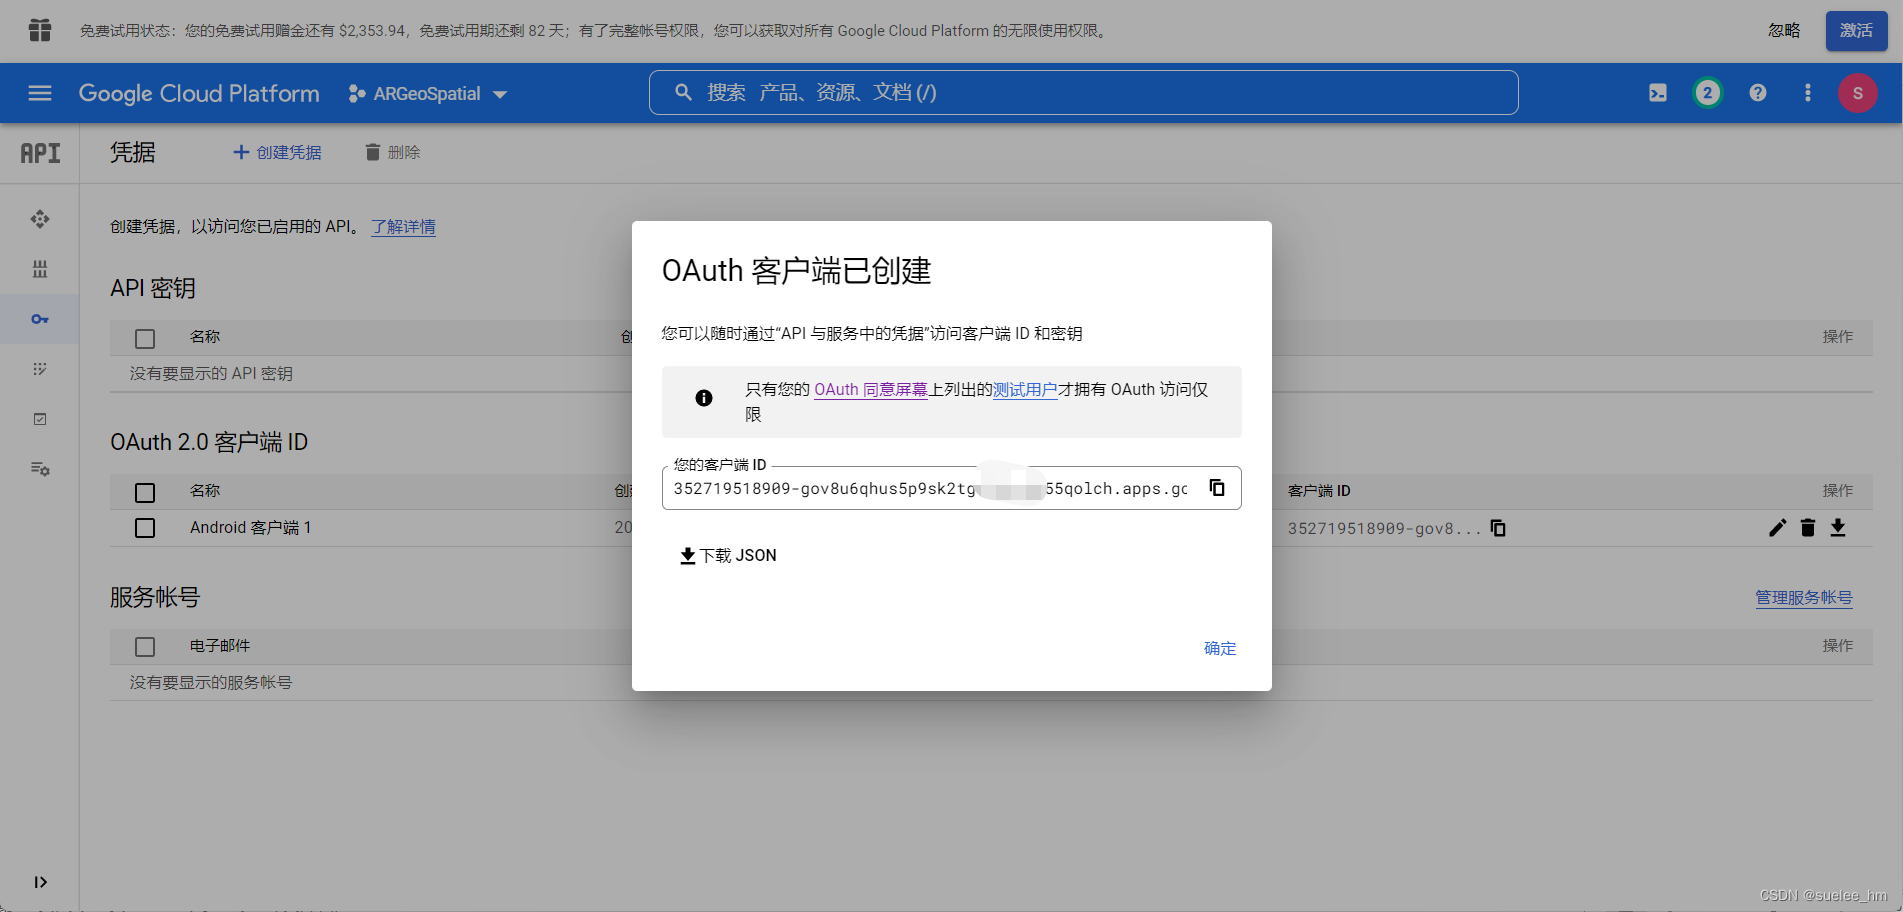Open the dashboard icon in sidebar
Viewport: 1903px width, 912px height.
tap(40, 219)
